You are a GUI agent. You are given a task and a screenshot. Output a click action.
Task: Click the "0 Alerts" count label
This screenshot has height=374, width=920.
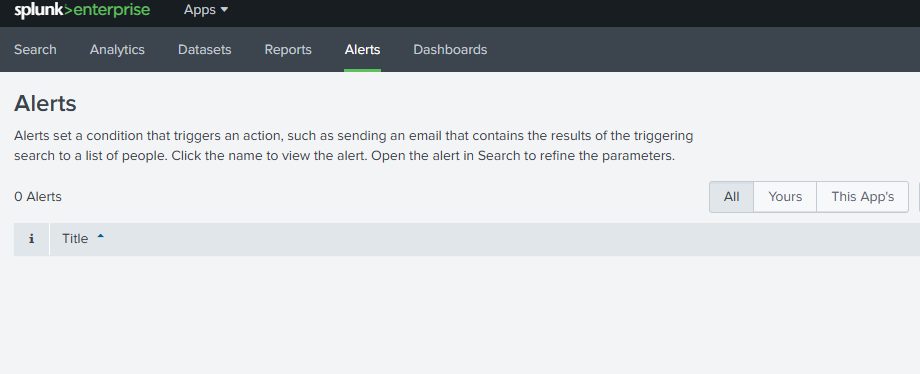[38, 197]
